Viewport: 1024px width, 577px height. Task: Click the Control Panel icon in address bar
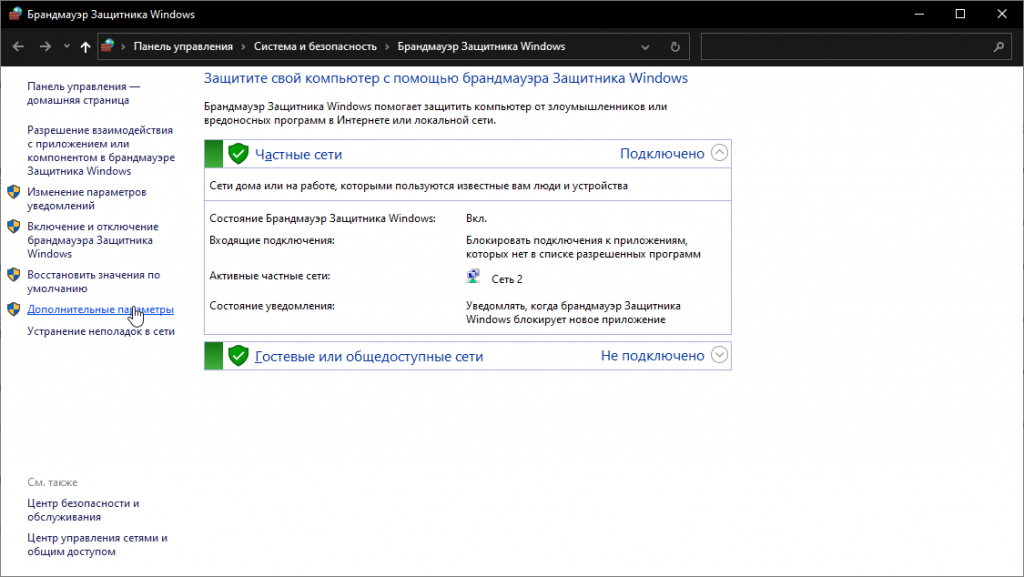pos(108,46)
